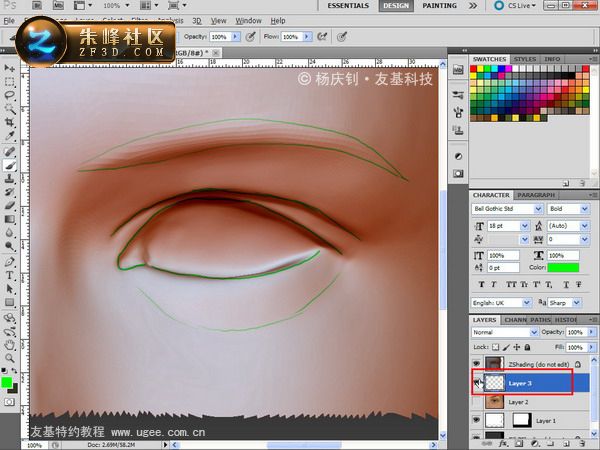Hide Layer 1 using its eye icon
This screenshot has height=450, width=600.
click(476, 420)
